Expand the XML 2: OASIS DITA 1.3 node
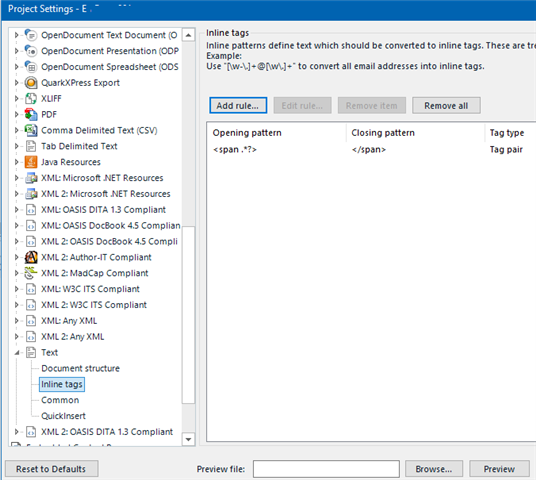This screenshot has width=536, height=480. click(16, 432)
